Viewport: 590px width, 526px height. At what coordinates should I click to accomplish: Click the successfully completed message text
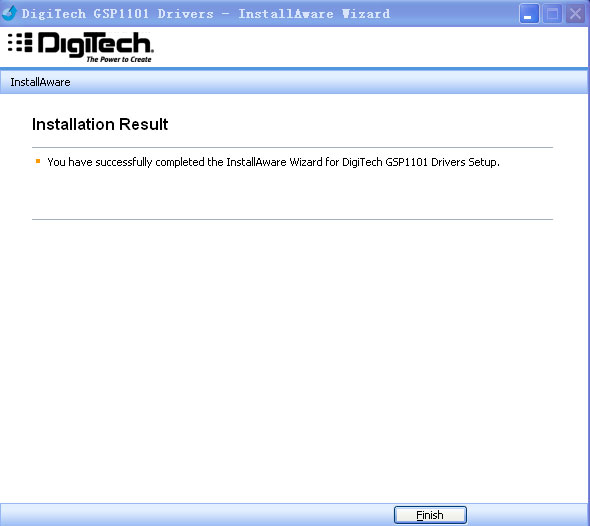(x=274, y=162)
